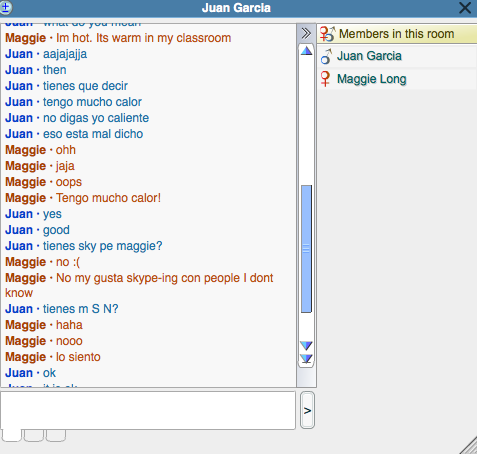Image resolution: width=477 pixels, height=454 pixels.
Task: Select the Members in this room header
Action: pos(398,34)
